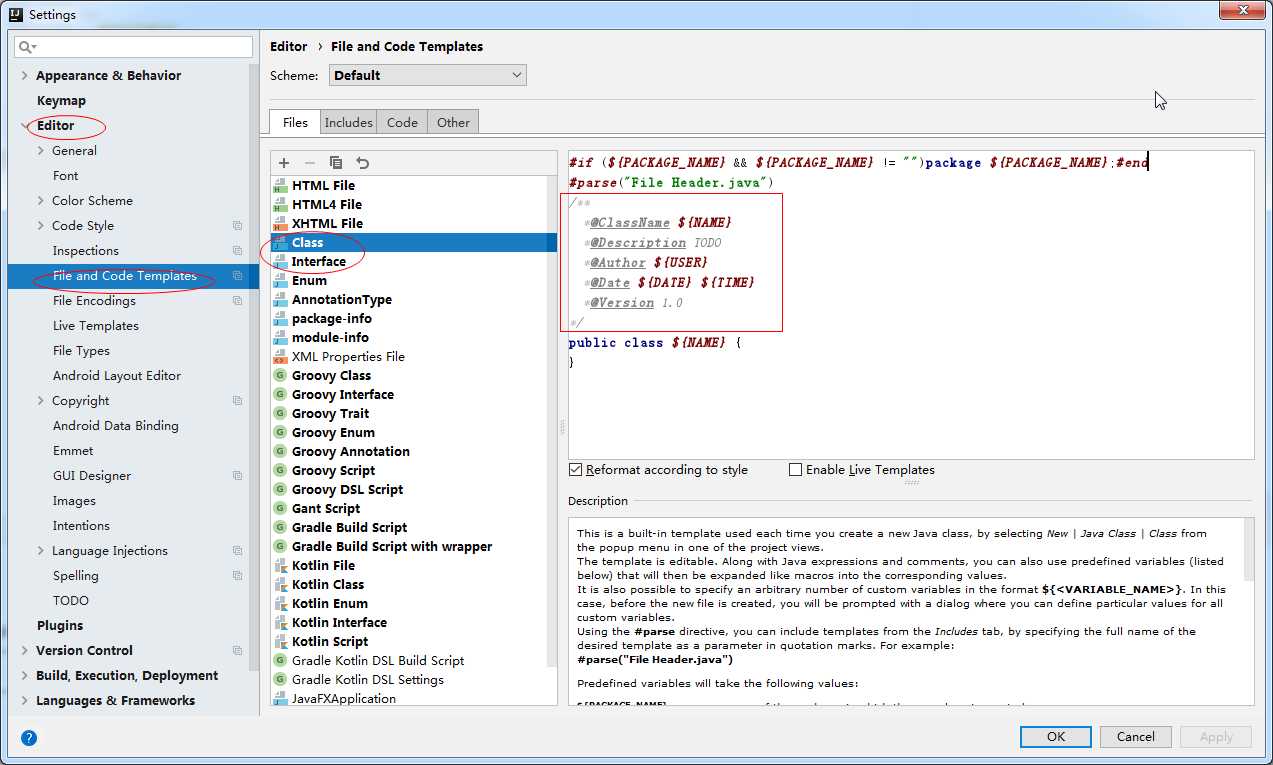Enable Live Templates checkbox
The width and height of the screenshot is (1273, 765).
coord(796,469)
